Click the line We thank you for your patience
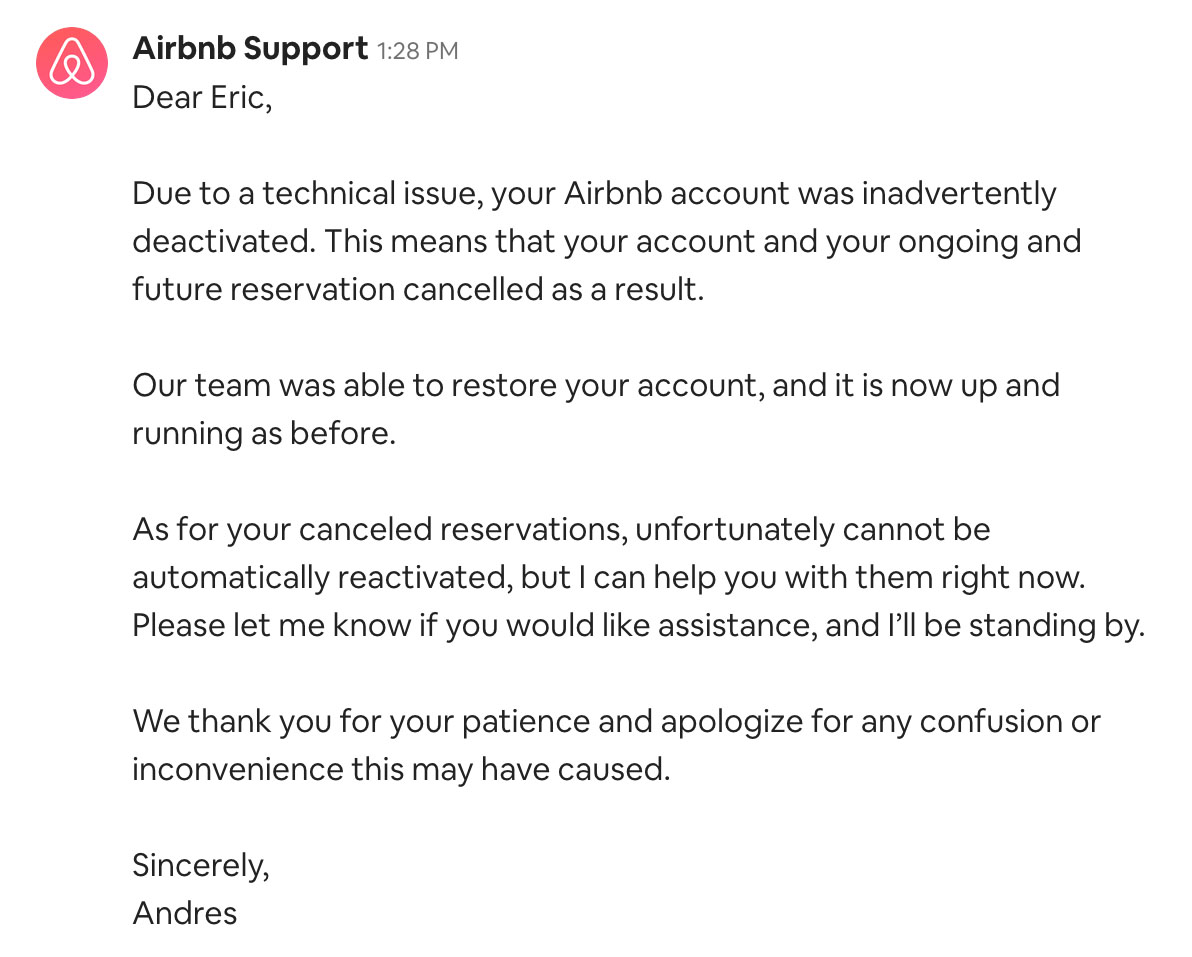The height and width of the screenshot is (957, 1192). (x=617, y=722)
